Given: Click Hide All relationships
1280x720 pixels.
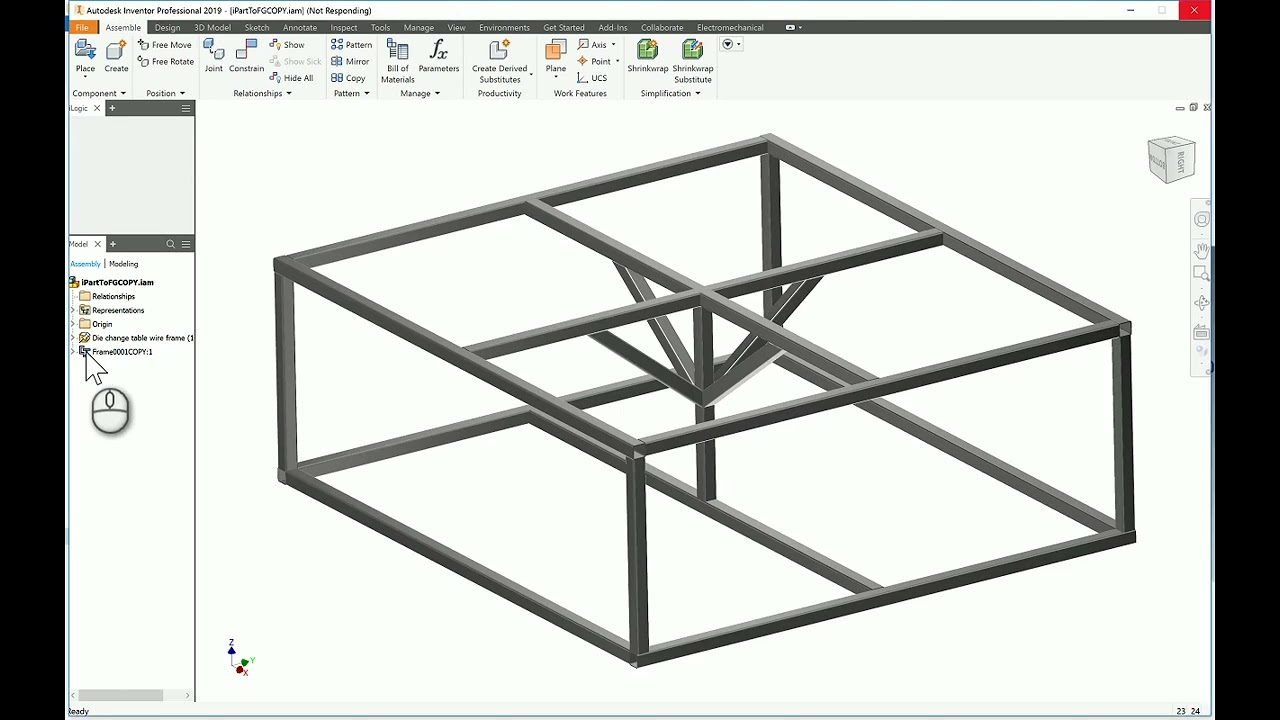Looking at the screenshot, I should click(x=291, y=78).
